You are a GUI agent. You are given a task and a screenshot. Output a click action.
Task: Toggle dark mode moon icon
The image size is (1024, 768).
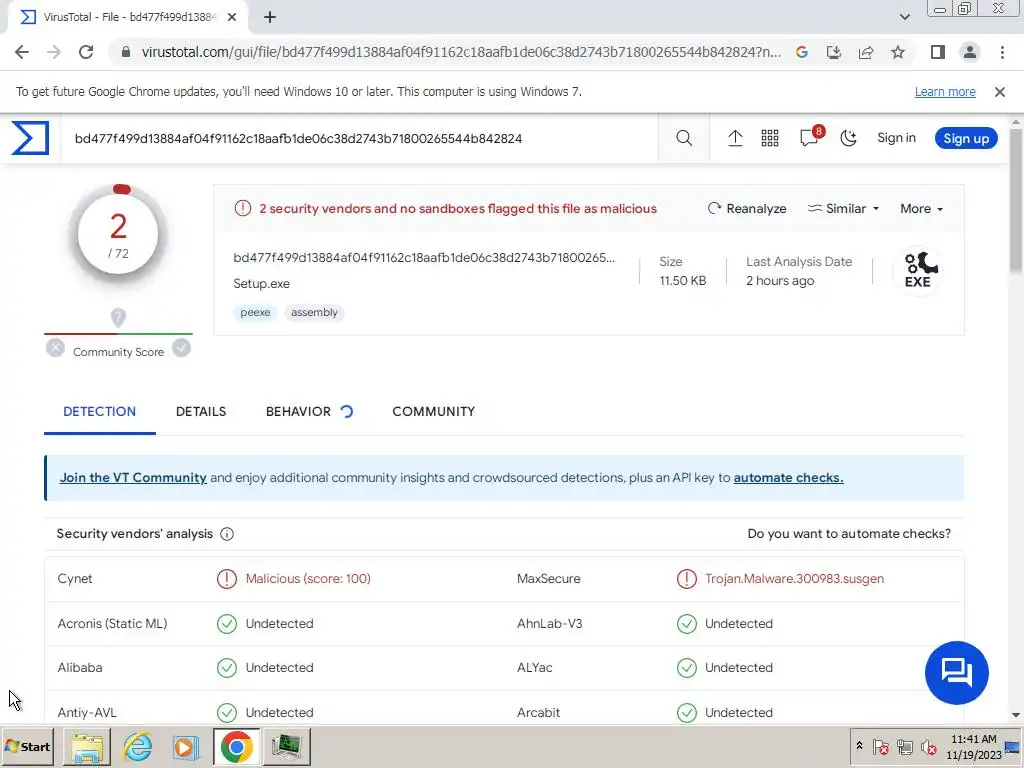click(x=848, y=138)
